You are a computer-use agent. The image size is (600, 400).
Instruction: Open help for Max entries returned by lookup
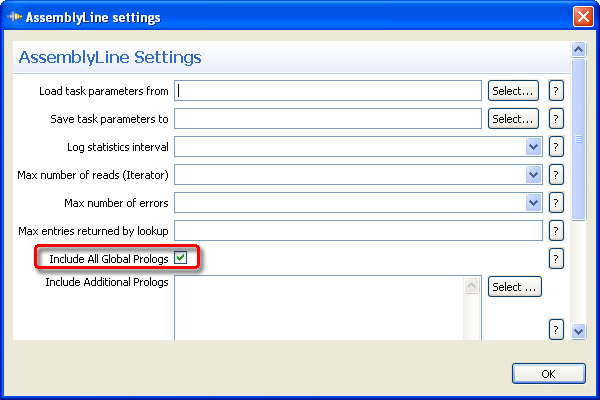click(x=556, y=231)
